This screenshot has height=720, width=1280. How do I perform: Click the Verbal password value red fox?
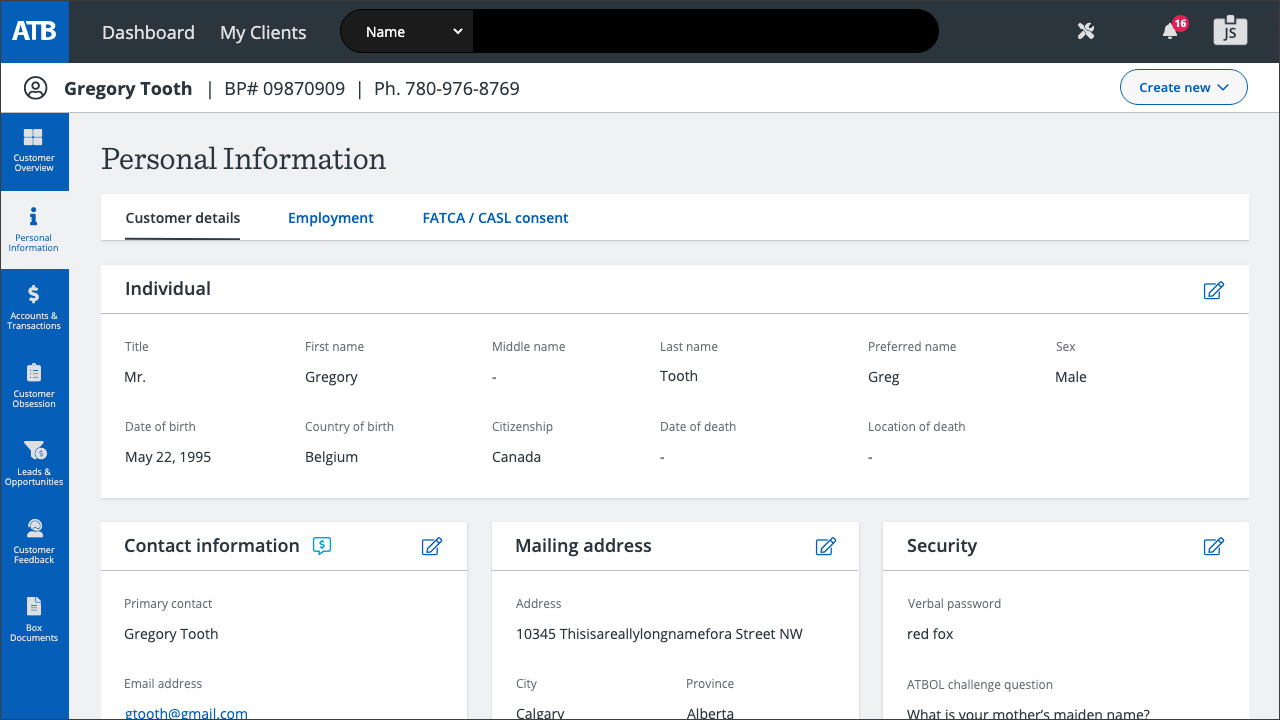(x=930, y=634)
